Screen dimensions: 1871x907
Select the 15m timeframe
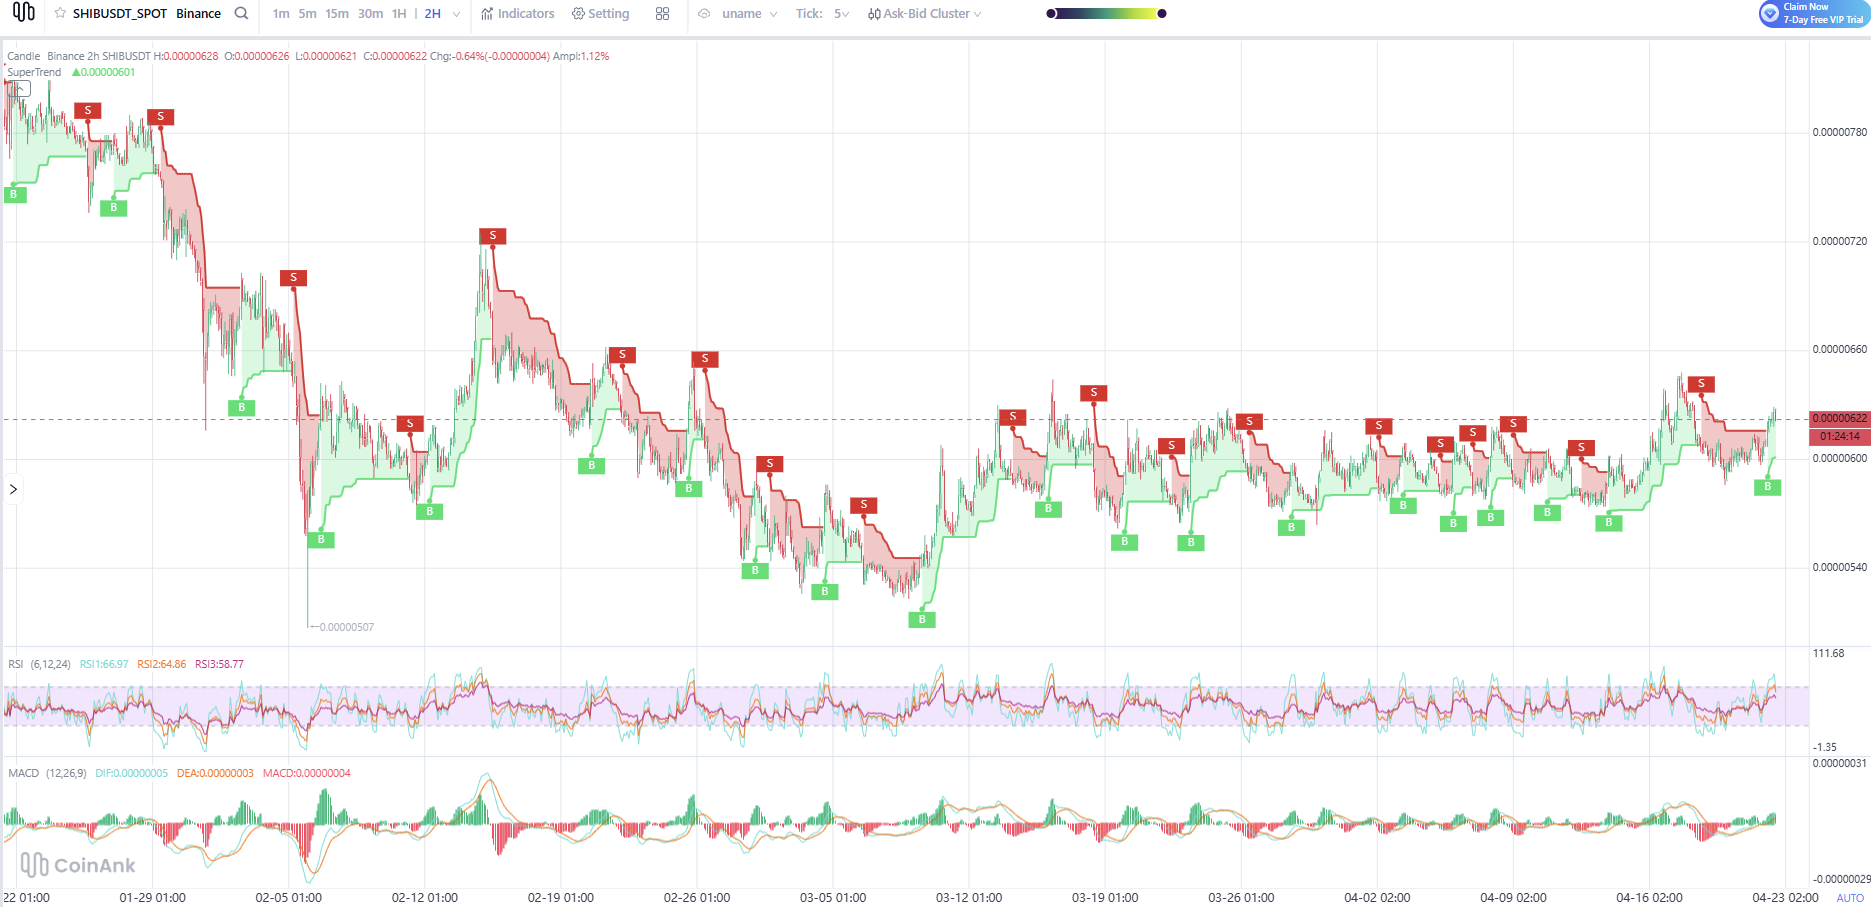(337, 14)
